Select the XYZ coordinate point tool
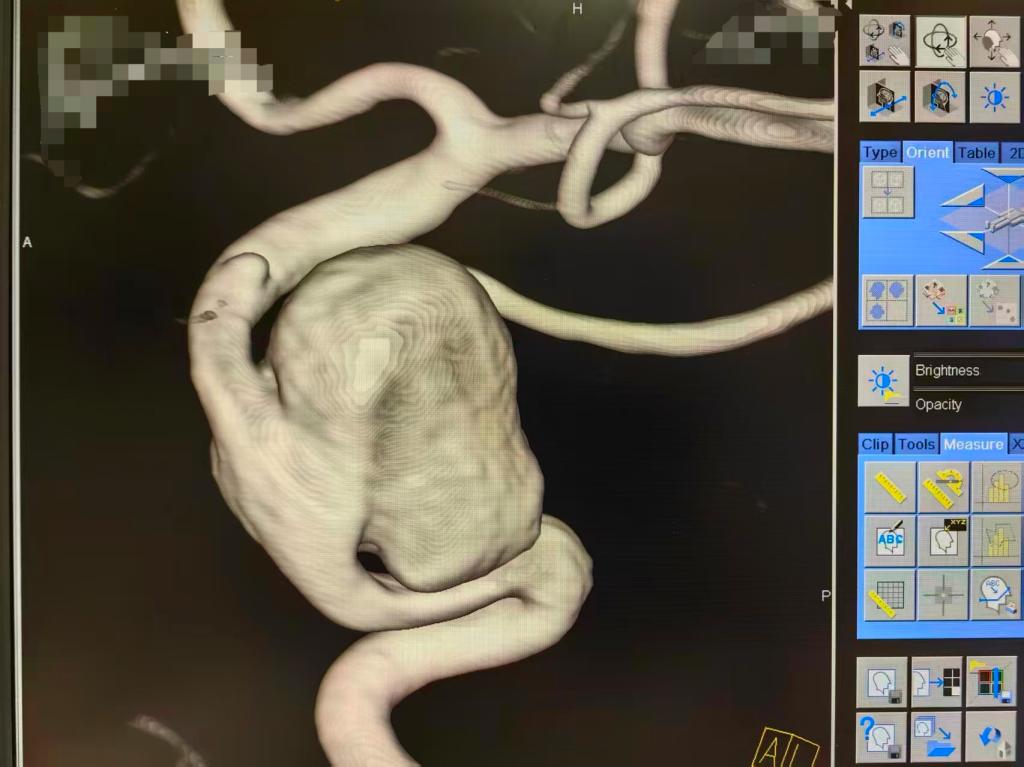Screen dimensions: 1024x767 tap(941, 541)
